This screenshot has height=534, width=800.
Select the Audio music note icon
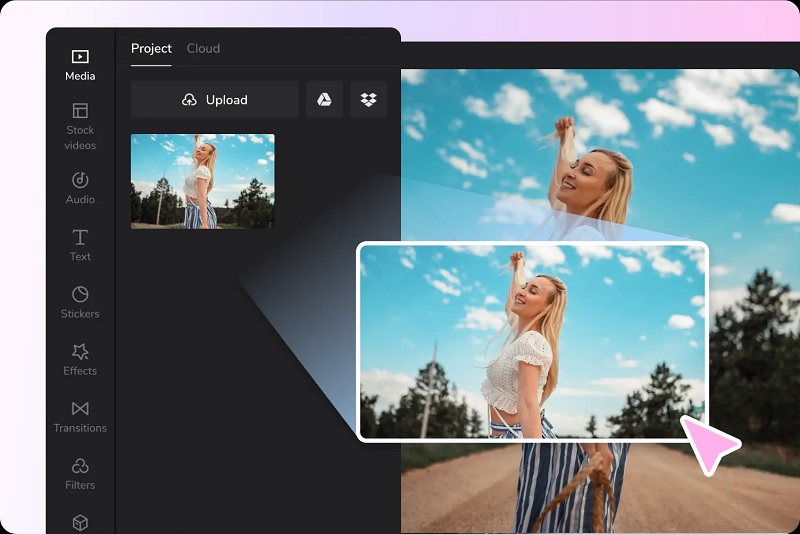(x=80, y=180)
